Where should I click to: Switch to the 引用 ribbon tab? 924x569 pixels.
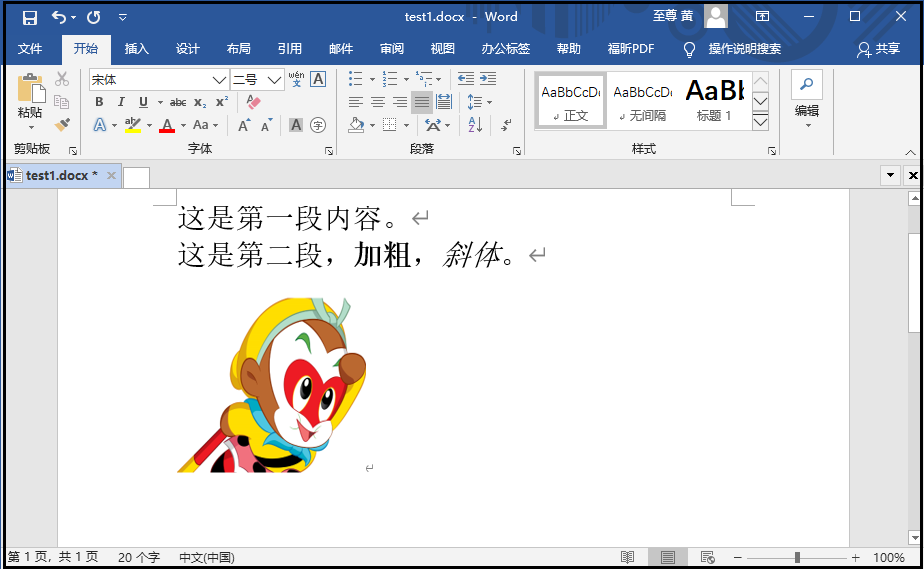[289, 48]
